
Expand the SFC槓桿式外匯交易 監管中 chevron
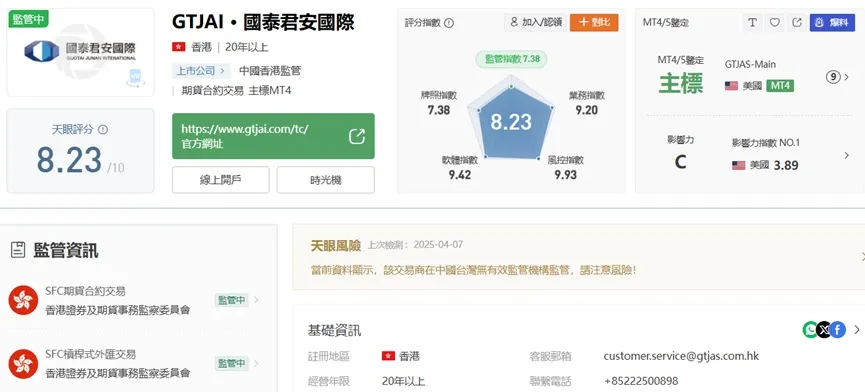tap(256, 363)
